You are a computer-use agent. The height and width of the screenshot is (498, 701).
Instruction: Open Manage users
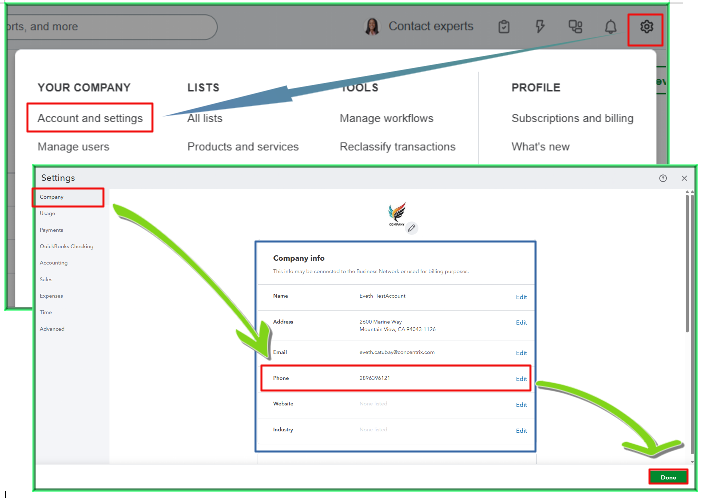point(73,147)
